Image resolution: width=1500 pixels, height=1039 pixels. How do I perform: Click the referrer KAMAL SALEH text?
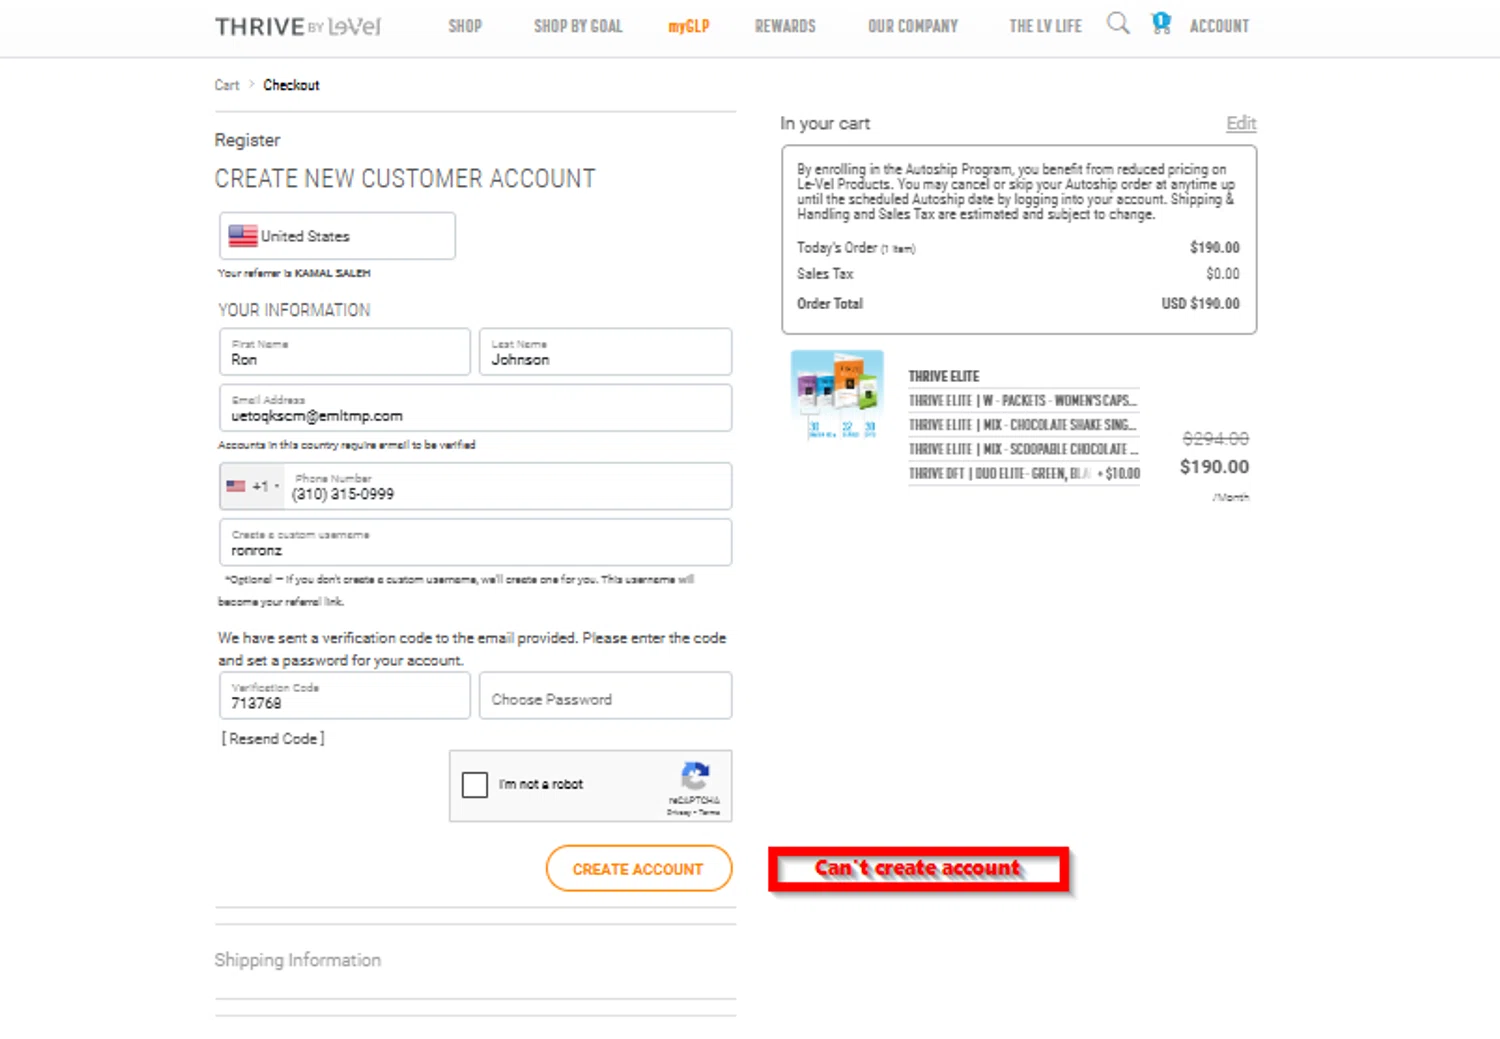tap(332, 273)
